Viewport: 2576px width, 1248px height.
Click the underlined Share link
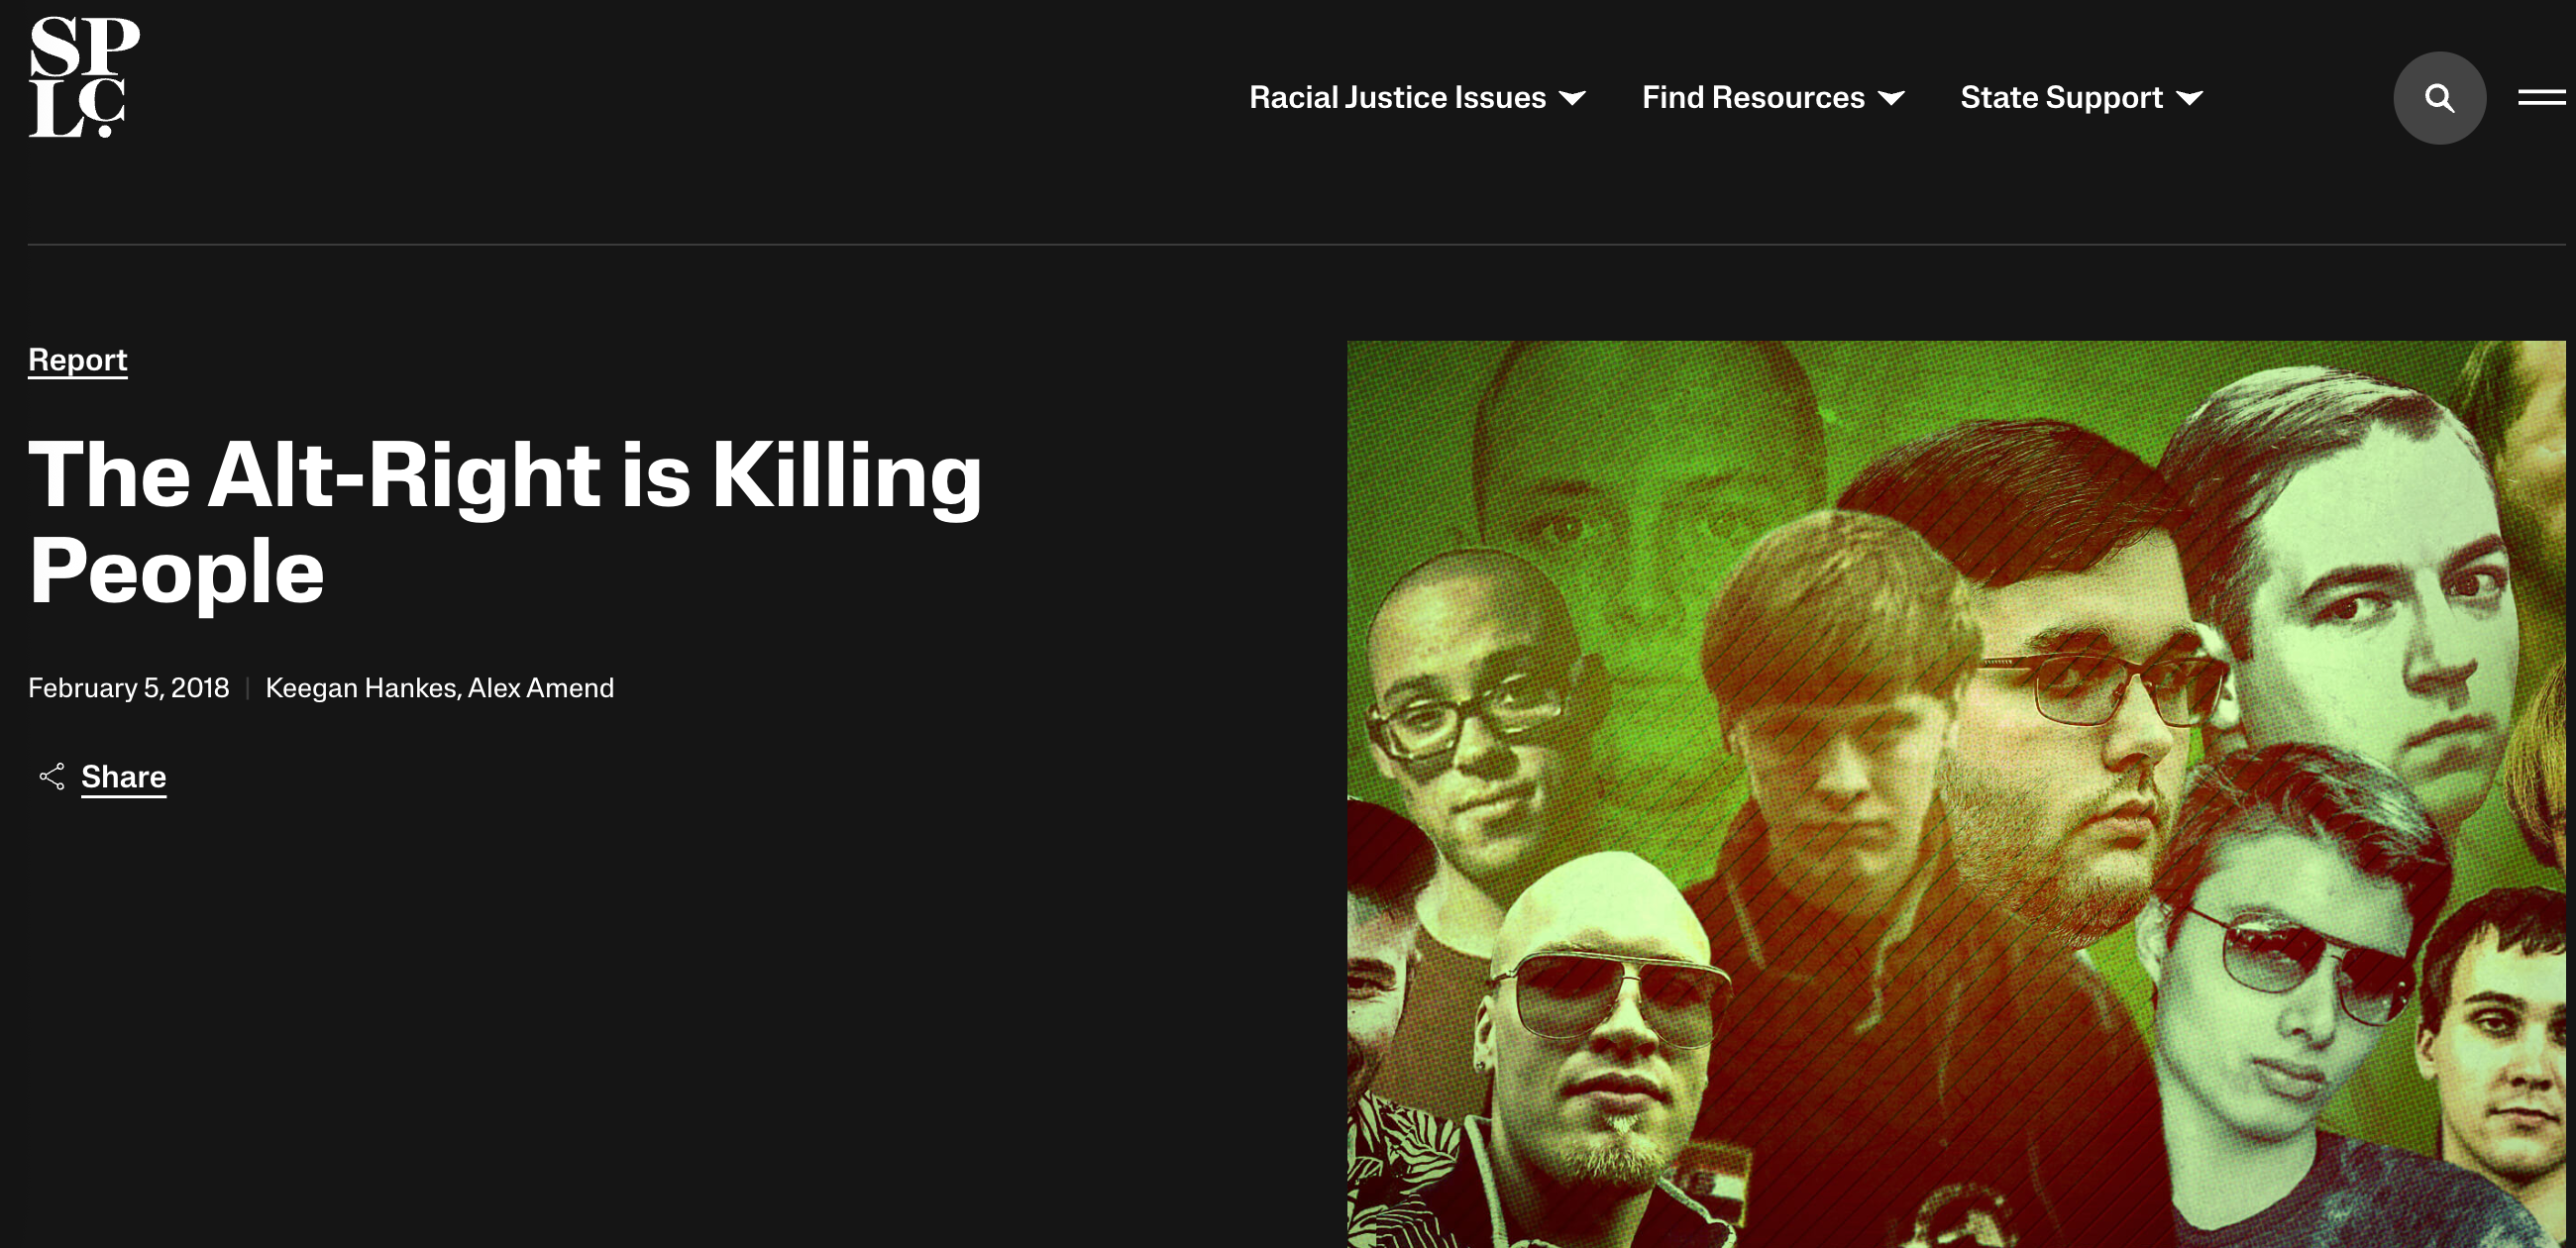point(123,777)
